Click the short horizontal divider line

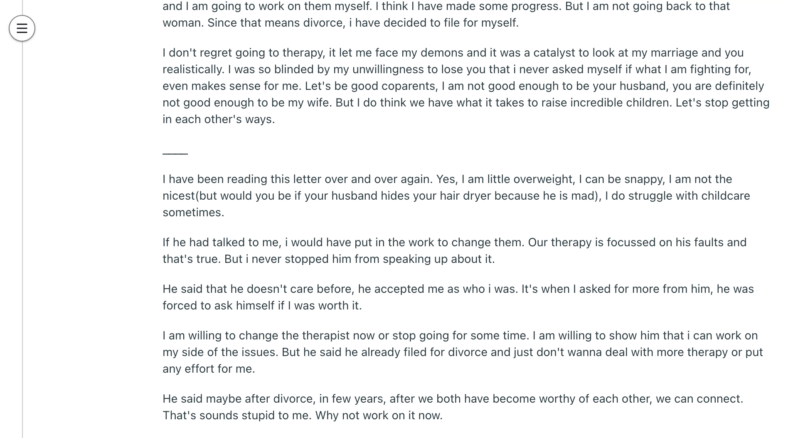point(175,153)
